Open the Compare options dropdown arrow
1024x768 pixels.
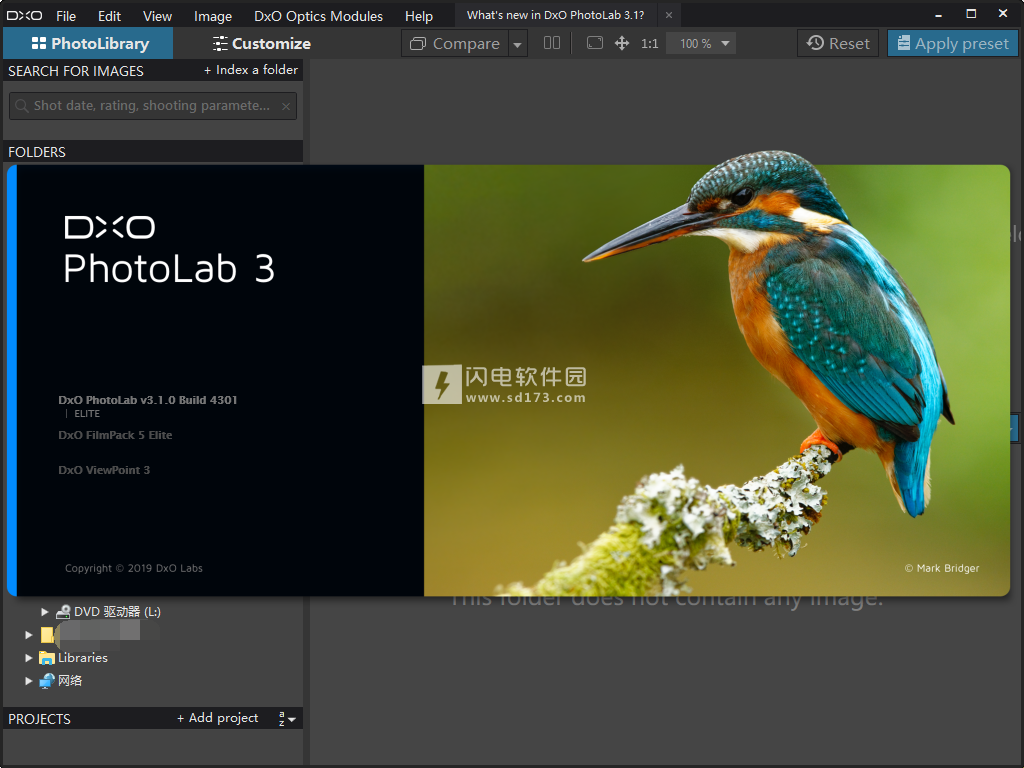(x=517, y=44)
